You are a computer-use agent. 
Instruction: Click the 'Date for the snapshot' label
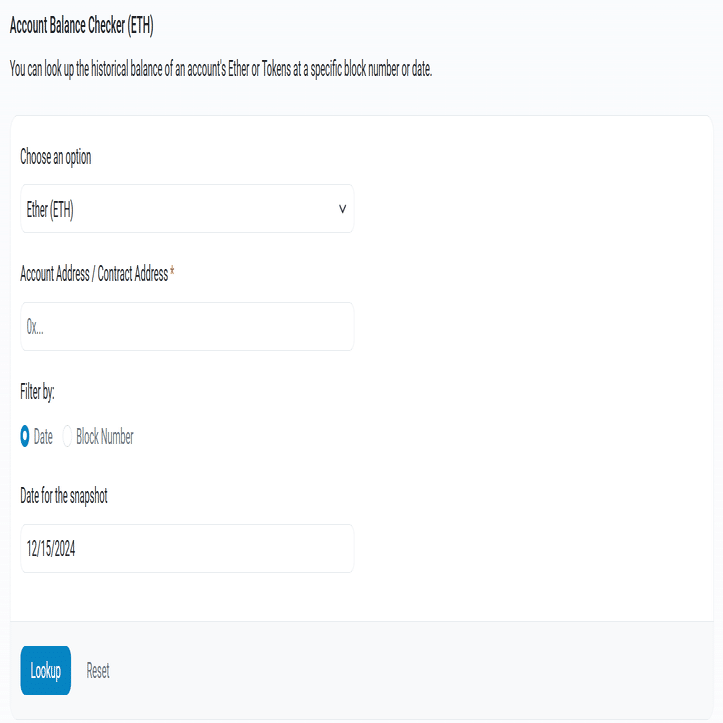pyautogui.click(x=64, y=496)
